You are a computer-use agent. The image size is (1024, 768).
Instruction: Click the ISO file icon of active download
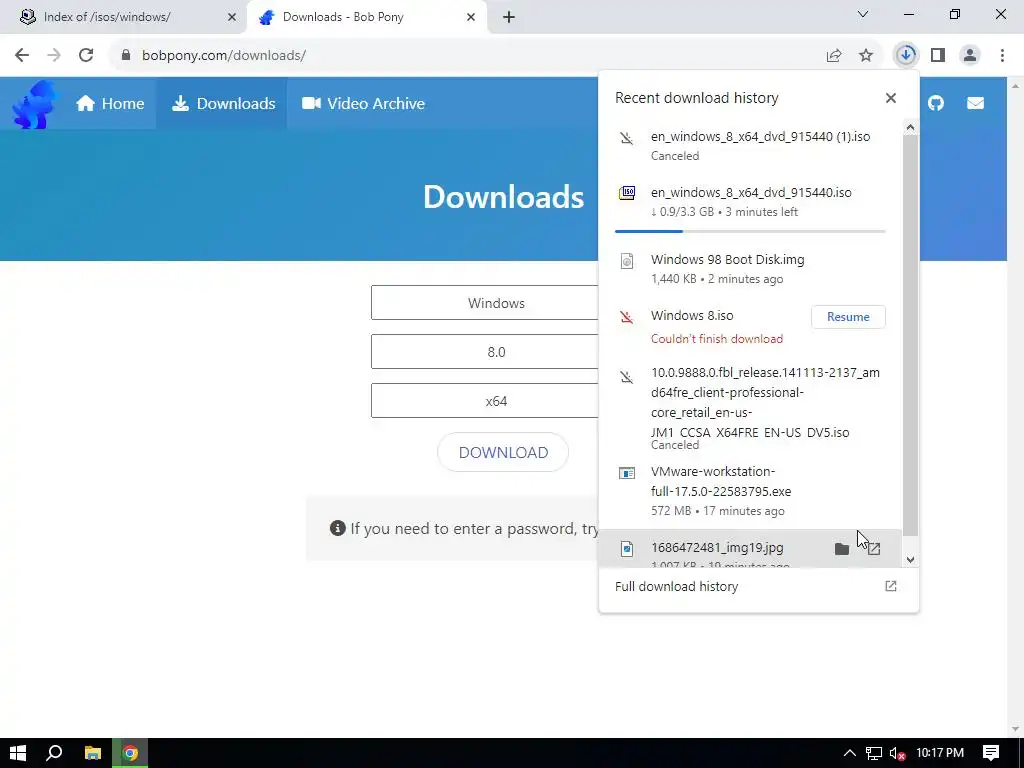click(x=627, y=193)
